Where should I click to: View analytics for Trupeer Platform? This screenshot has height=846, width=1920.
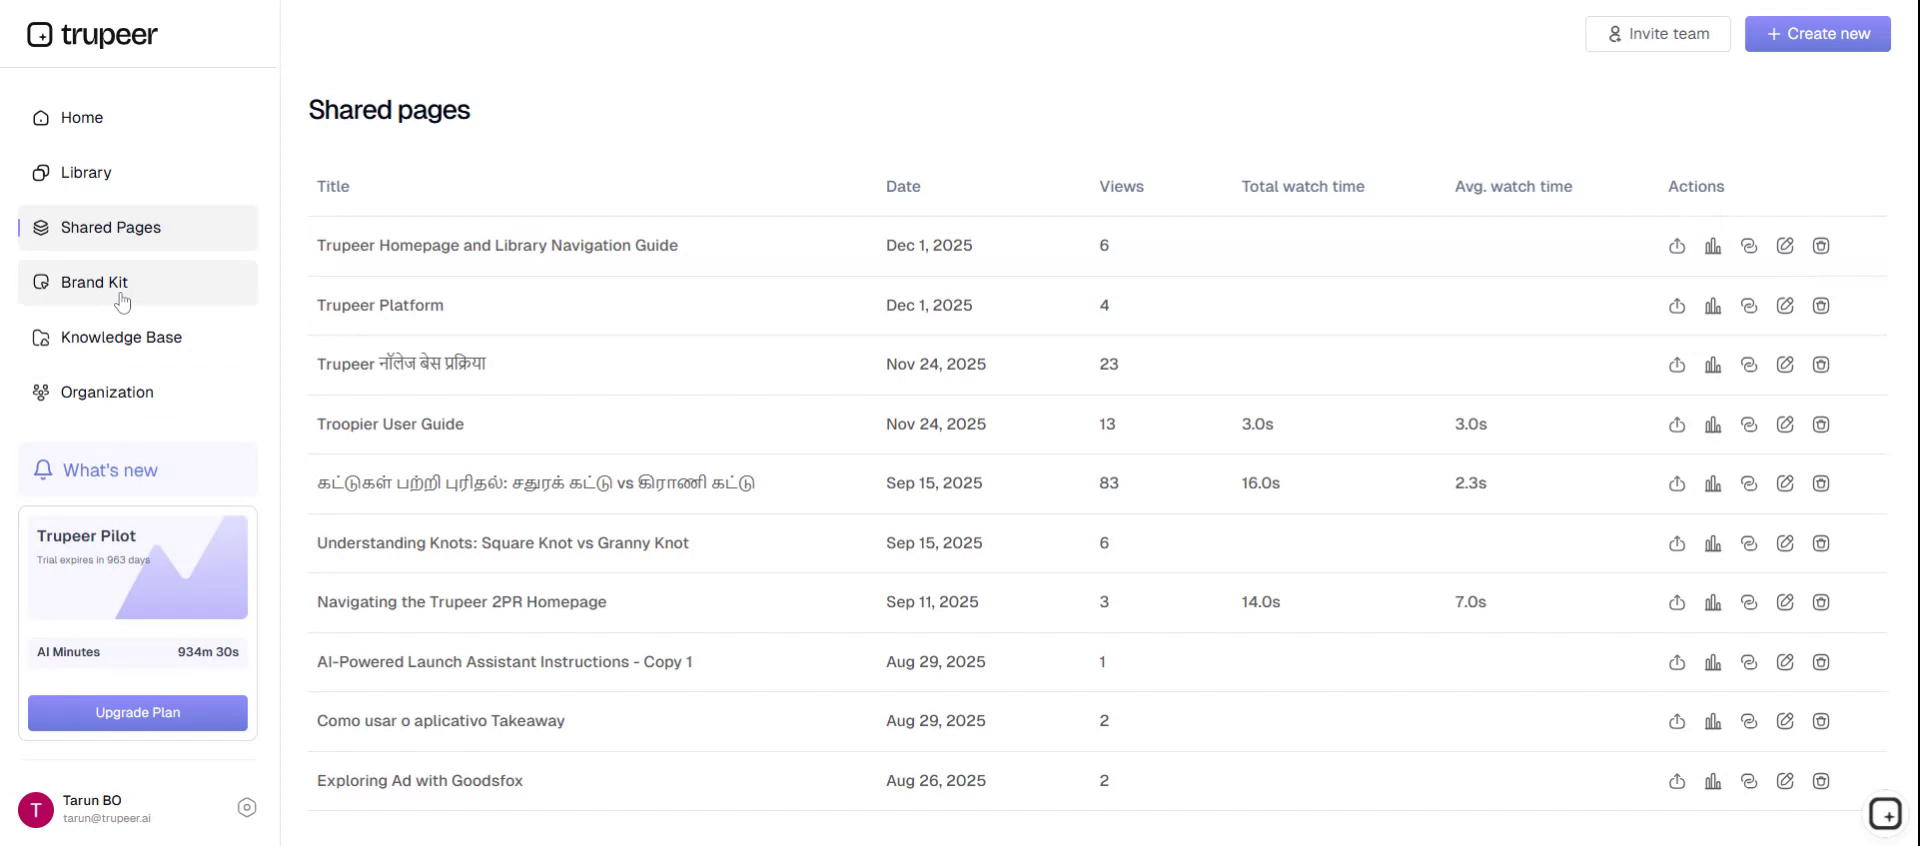[1713, 306]
